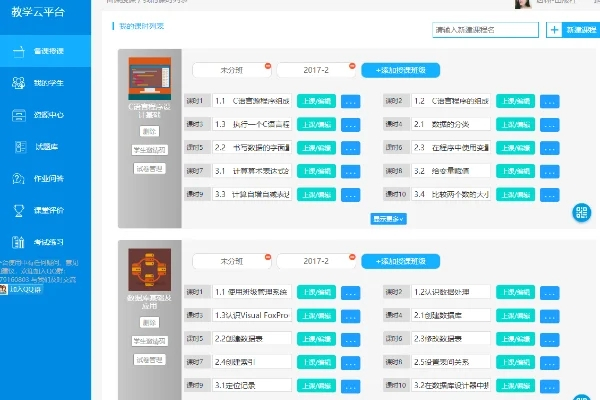Click the user avatar photo at the top
This screenshot has width=600, height=400.
point(523,3)
